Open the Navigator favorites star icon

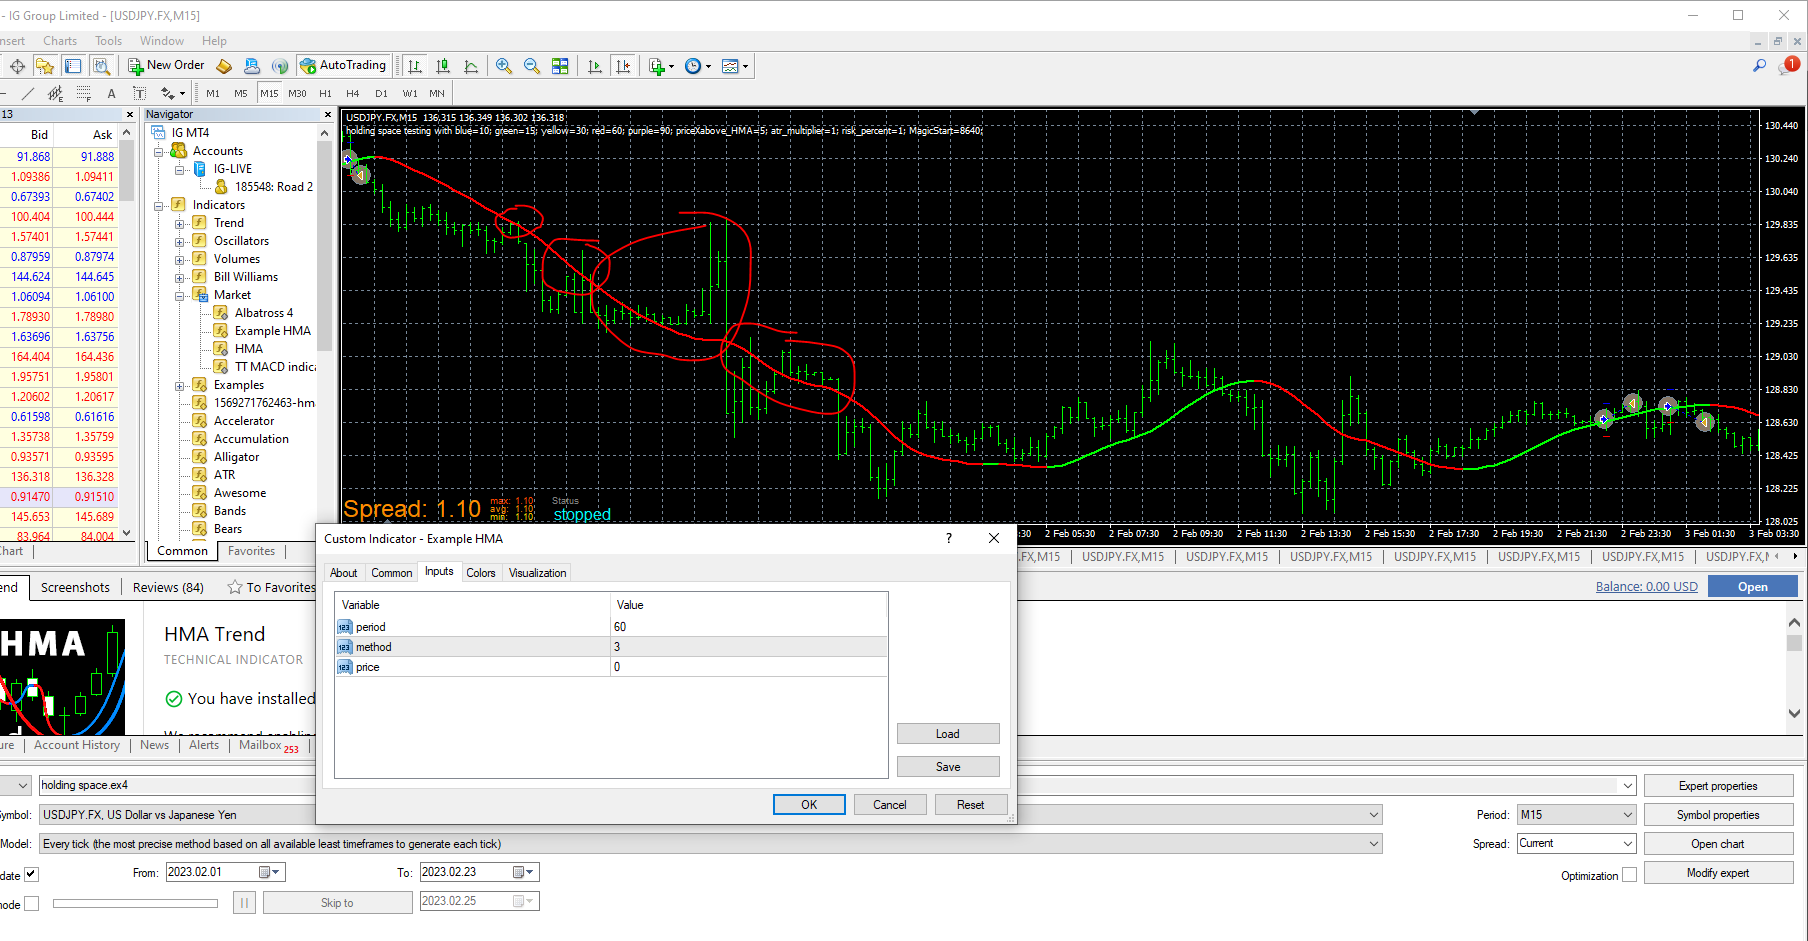click(44, 66)
